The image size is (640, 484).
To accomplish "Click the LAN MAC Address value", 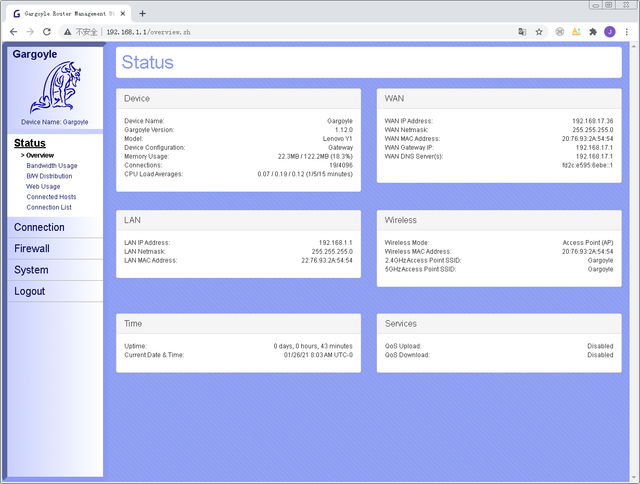I will [327, 260].
